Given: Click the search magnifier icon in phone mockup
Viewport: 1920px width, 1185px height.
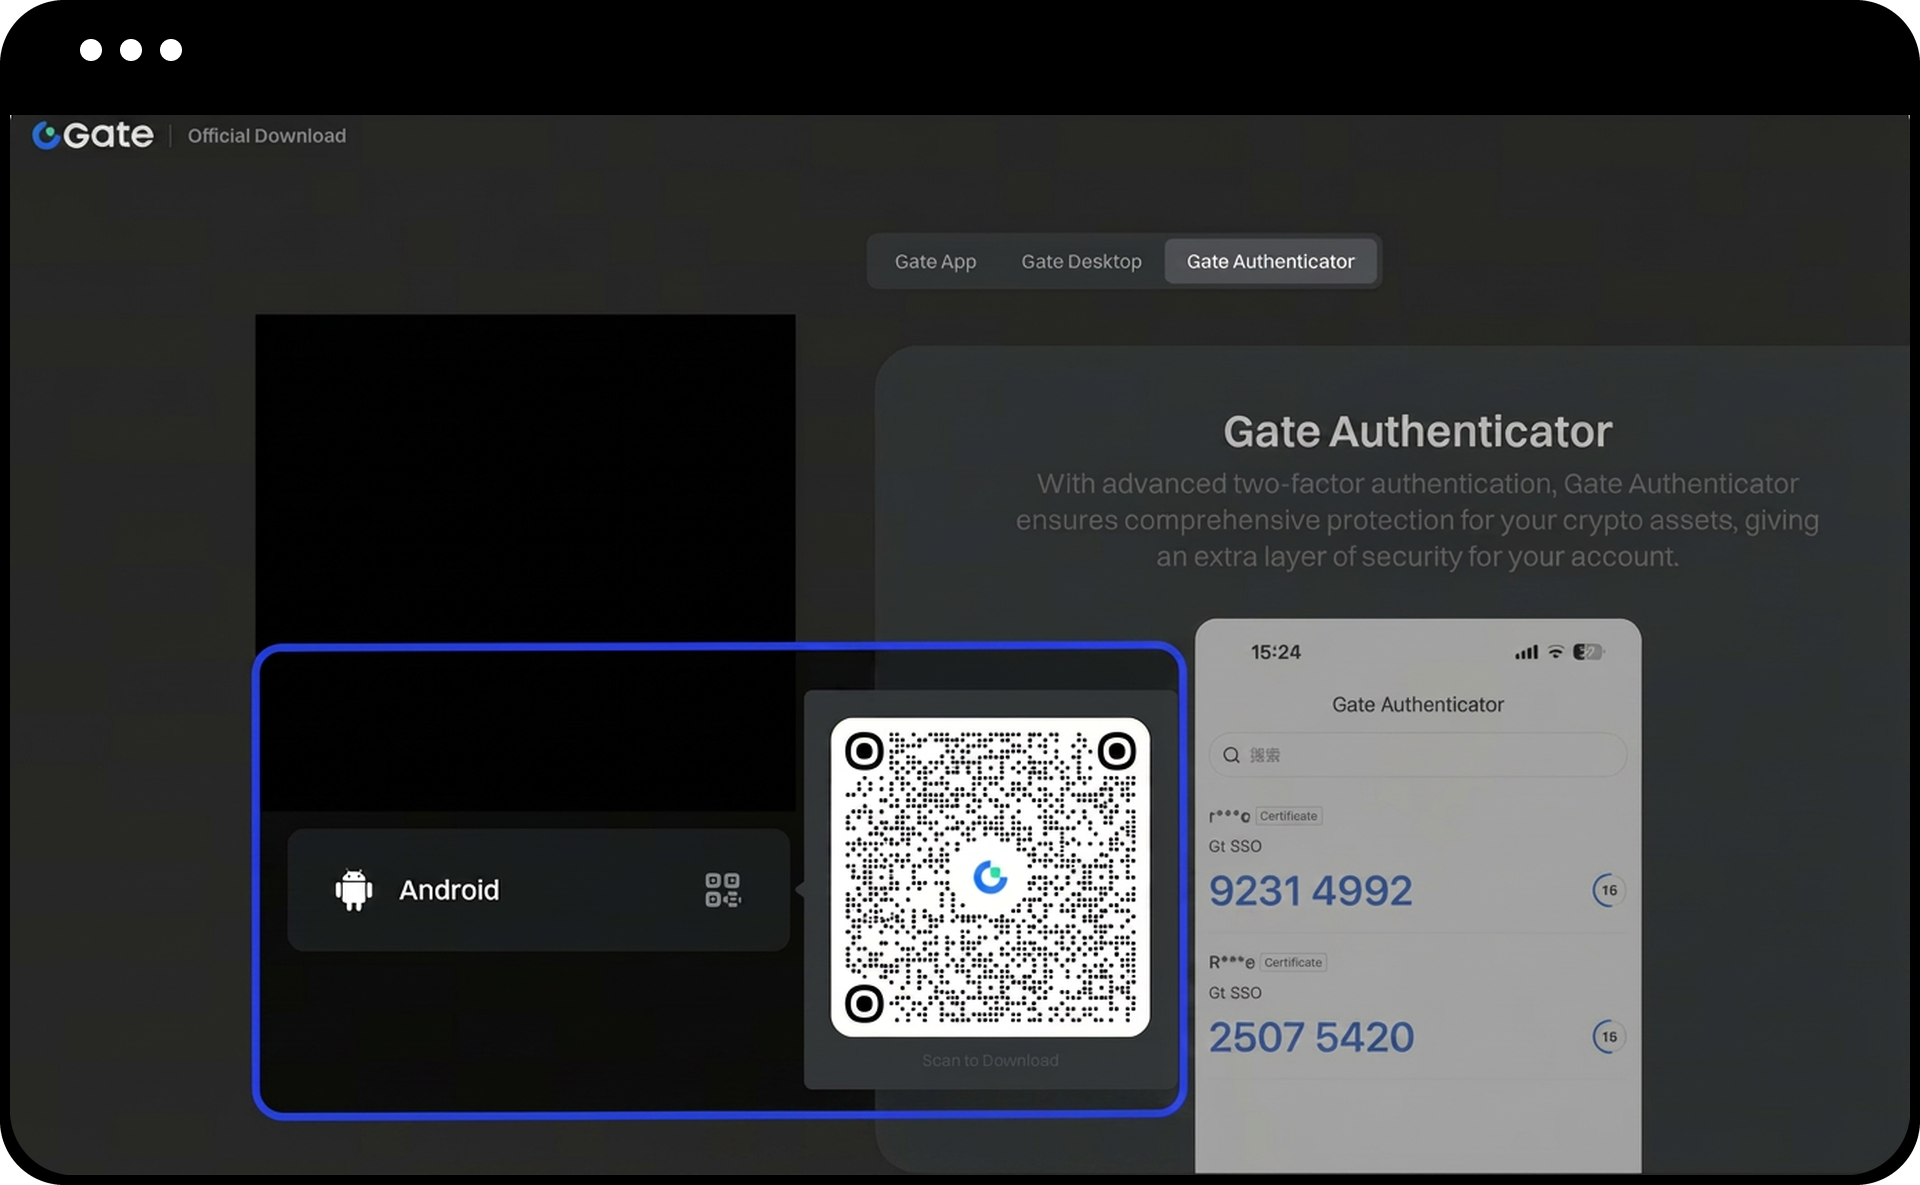Looking at the screenshot, I should coord(1232,755).
